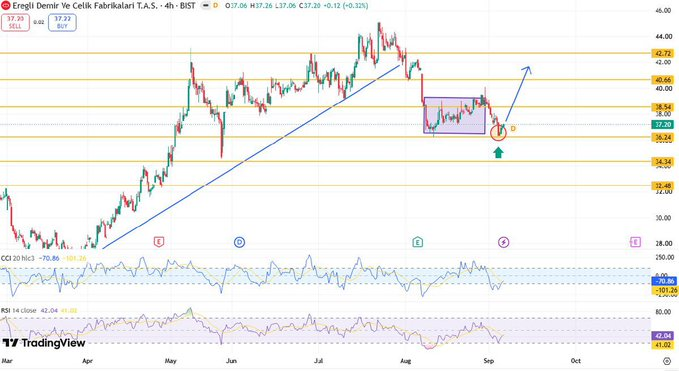Click the 46.00 price axis label

coord(664,10)
